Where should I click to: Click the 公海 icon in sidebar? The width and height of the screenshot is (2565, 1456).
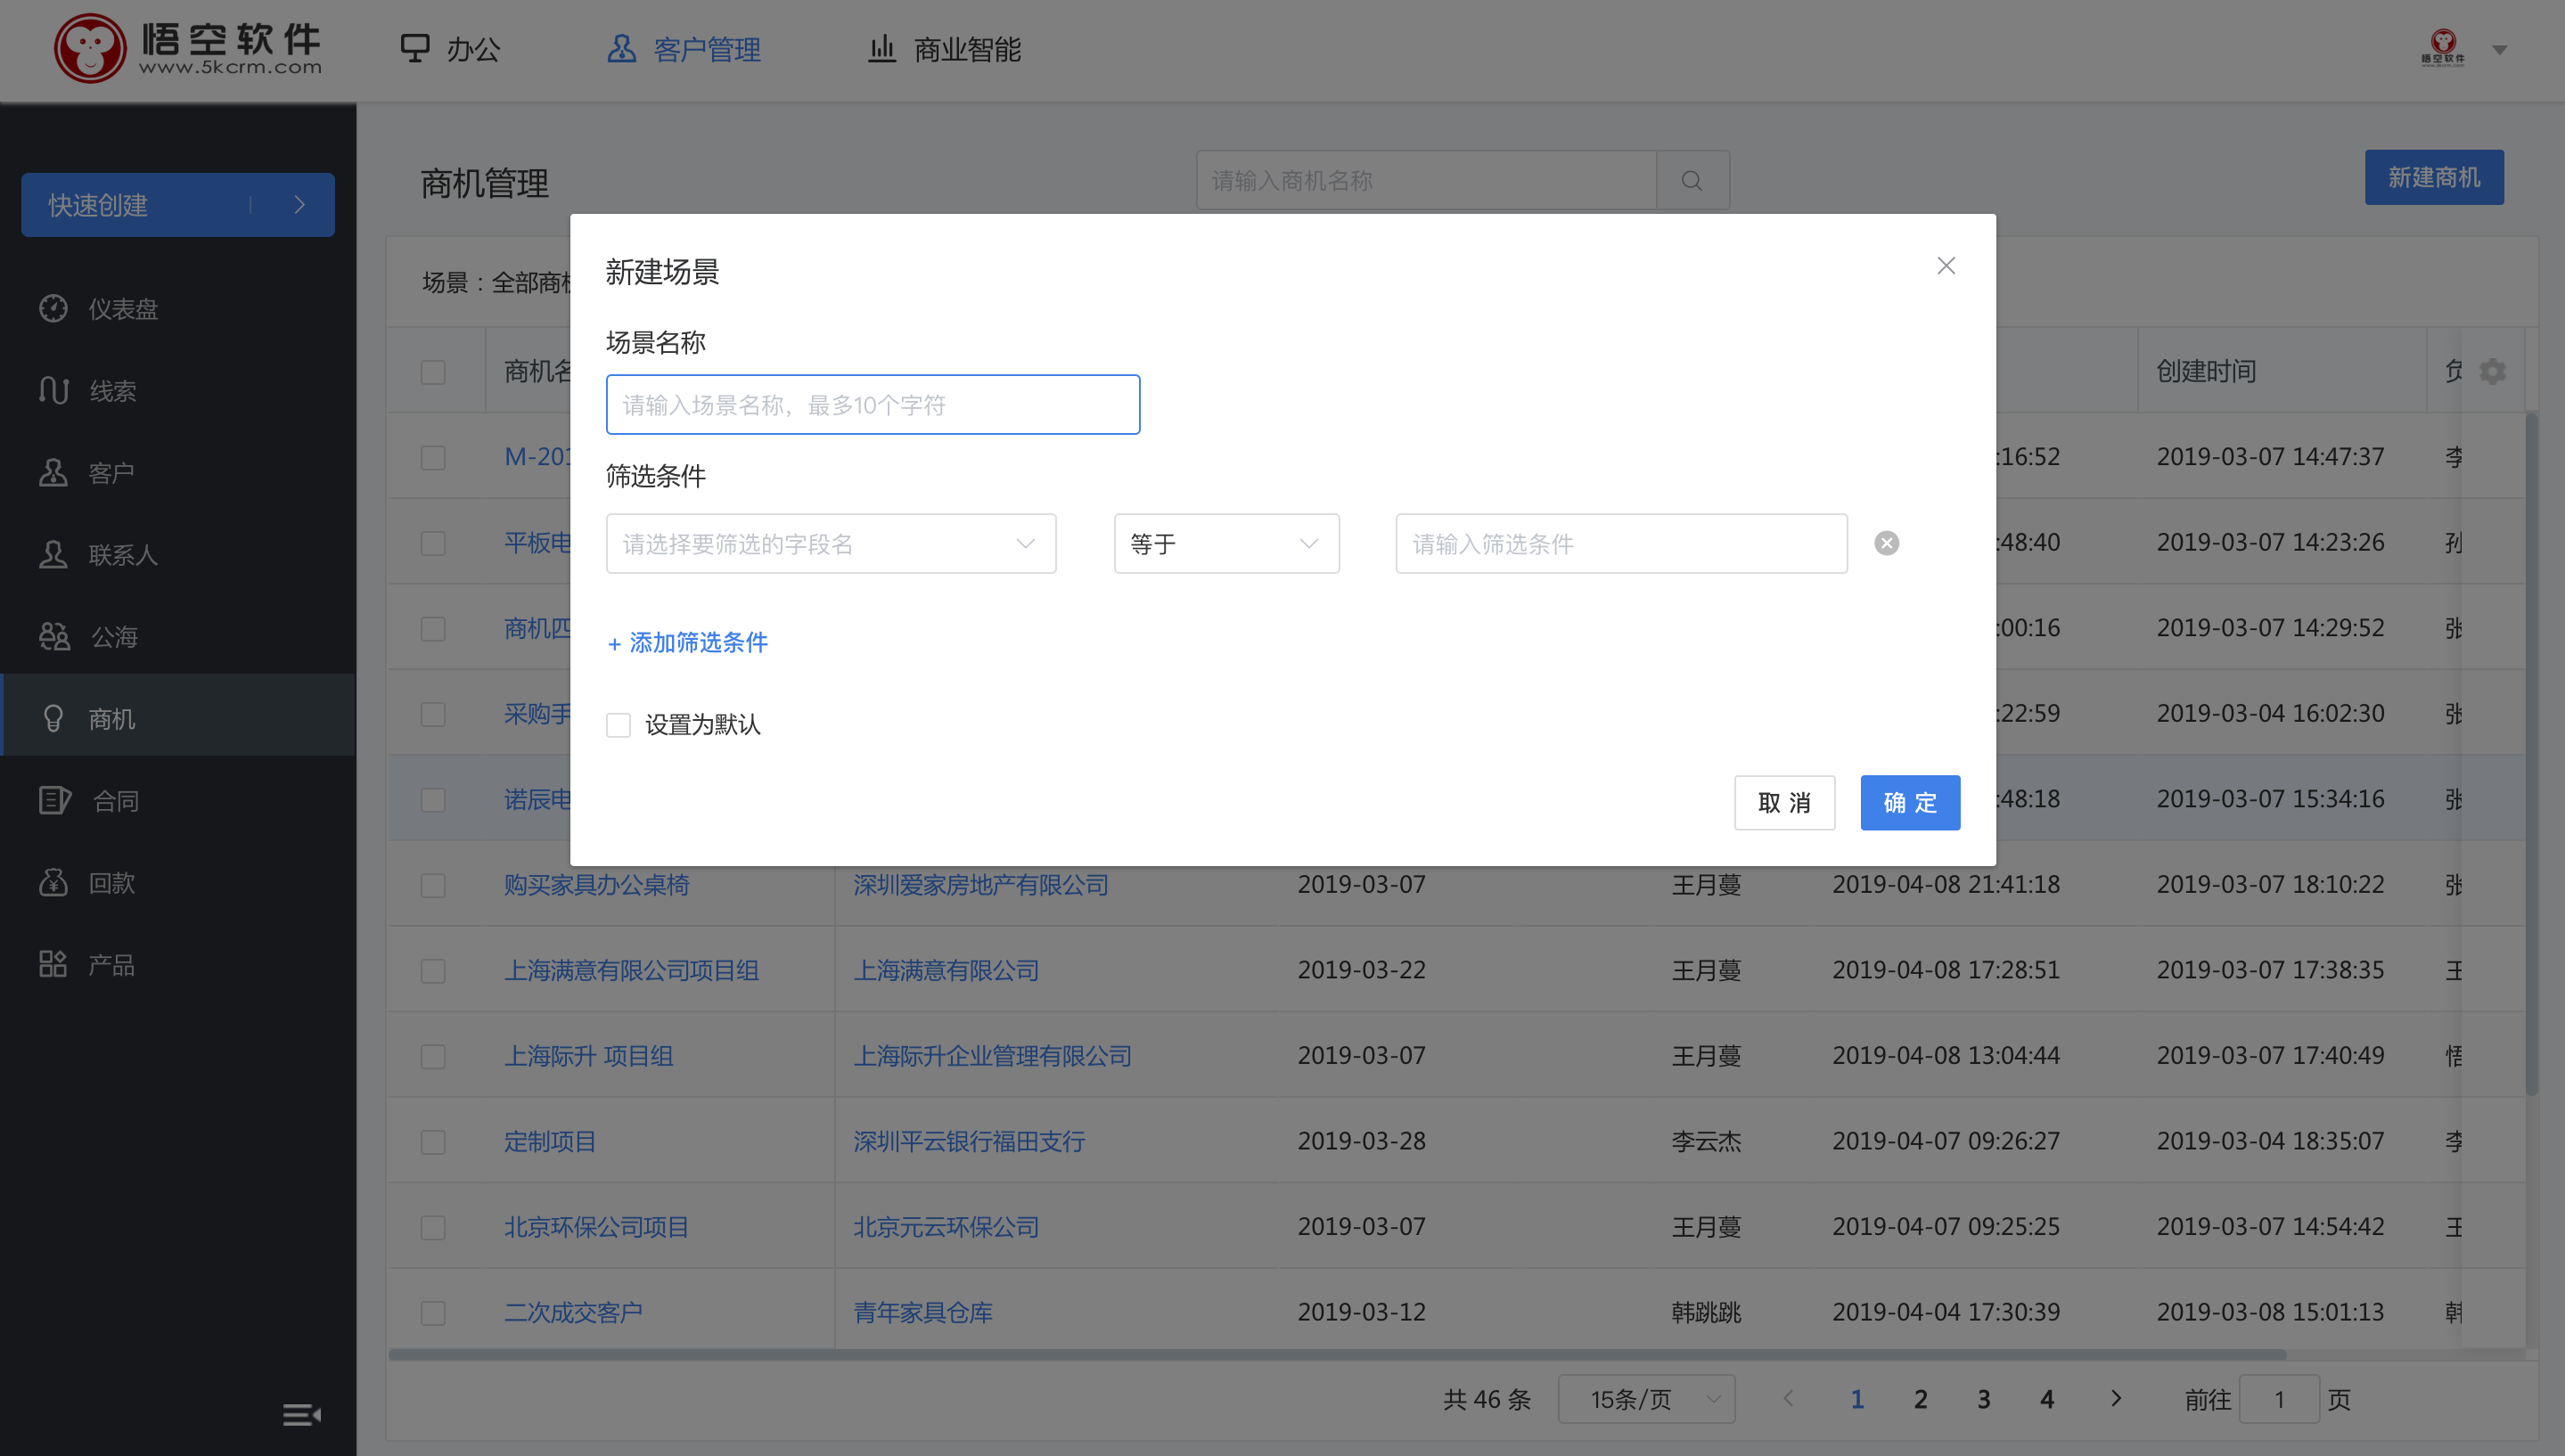(x=54, y=636)
